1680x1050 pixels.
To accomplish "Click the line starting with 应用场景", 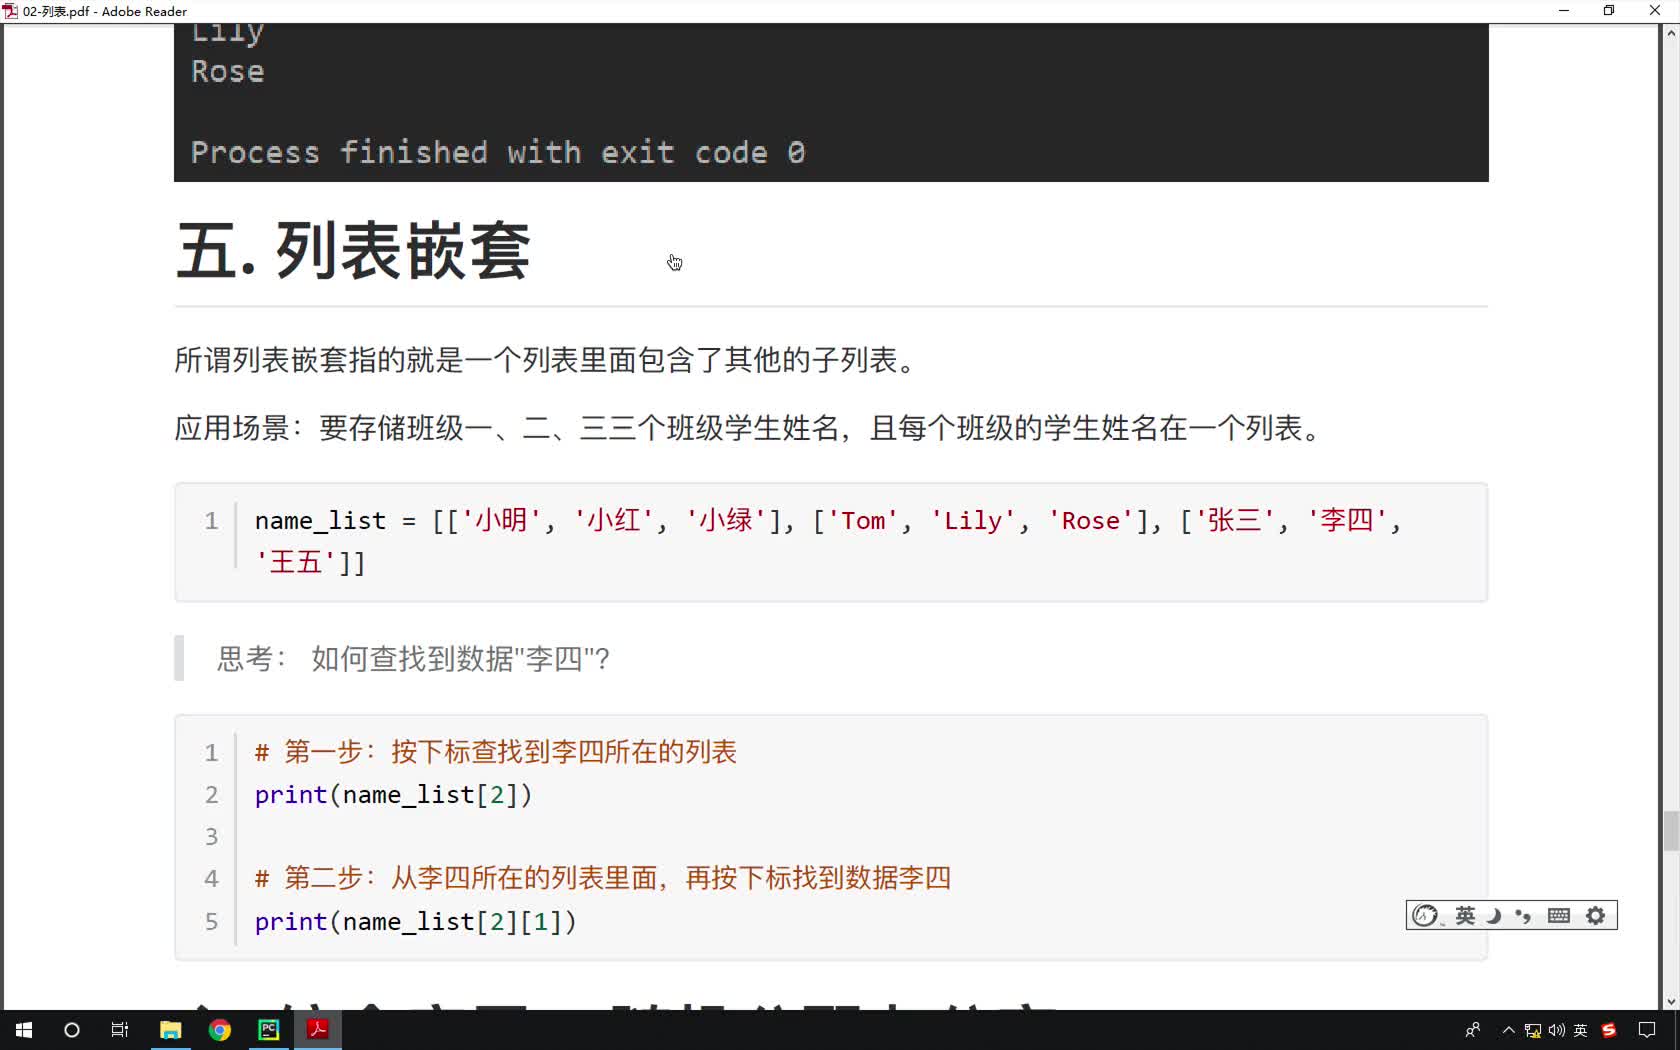I will click(x=750, y=428).
